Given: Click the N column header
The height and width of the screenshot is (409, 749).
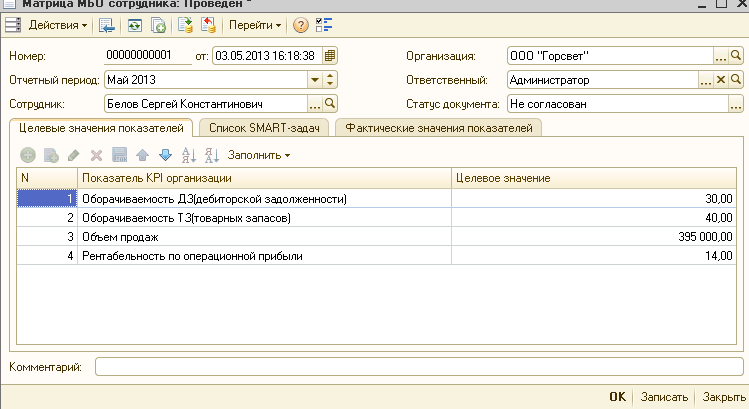Looking at the screenshot, I should pos(47,178).
